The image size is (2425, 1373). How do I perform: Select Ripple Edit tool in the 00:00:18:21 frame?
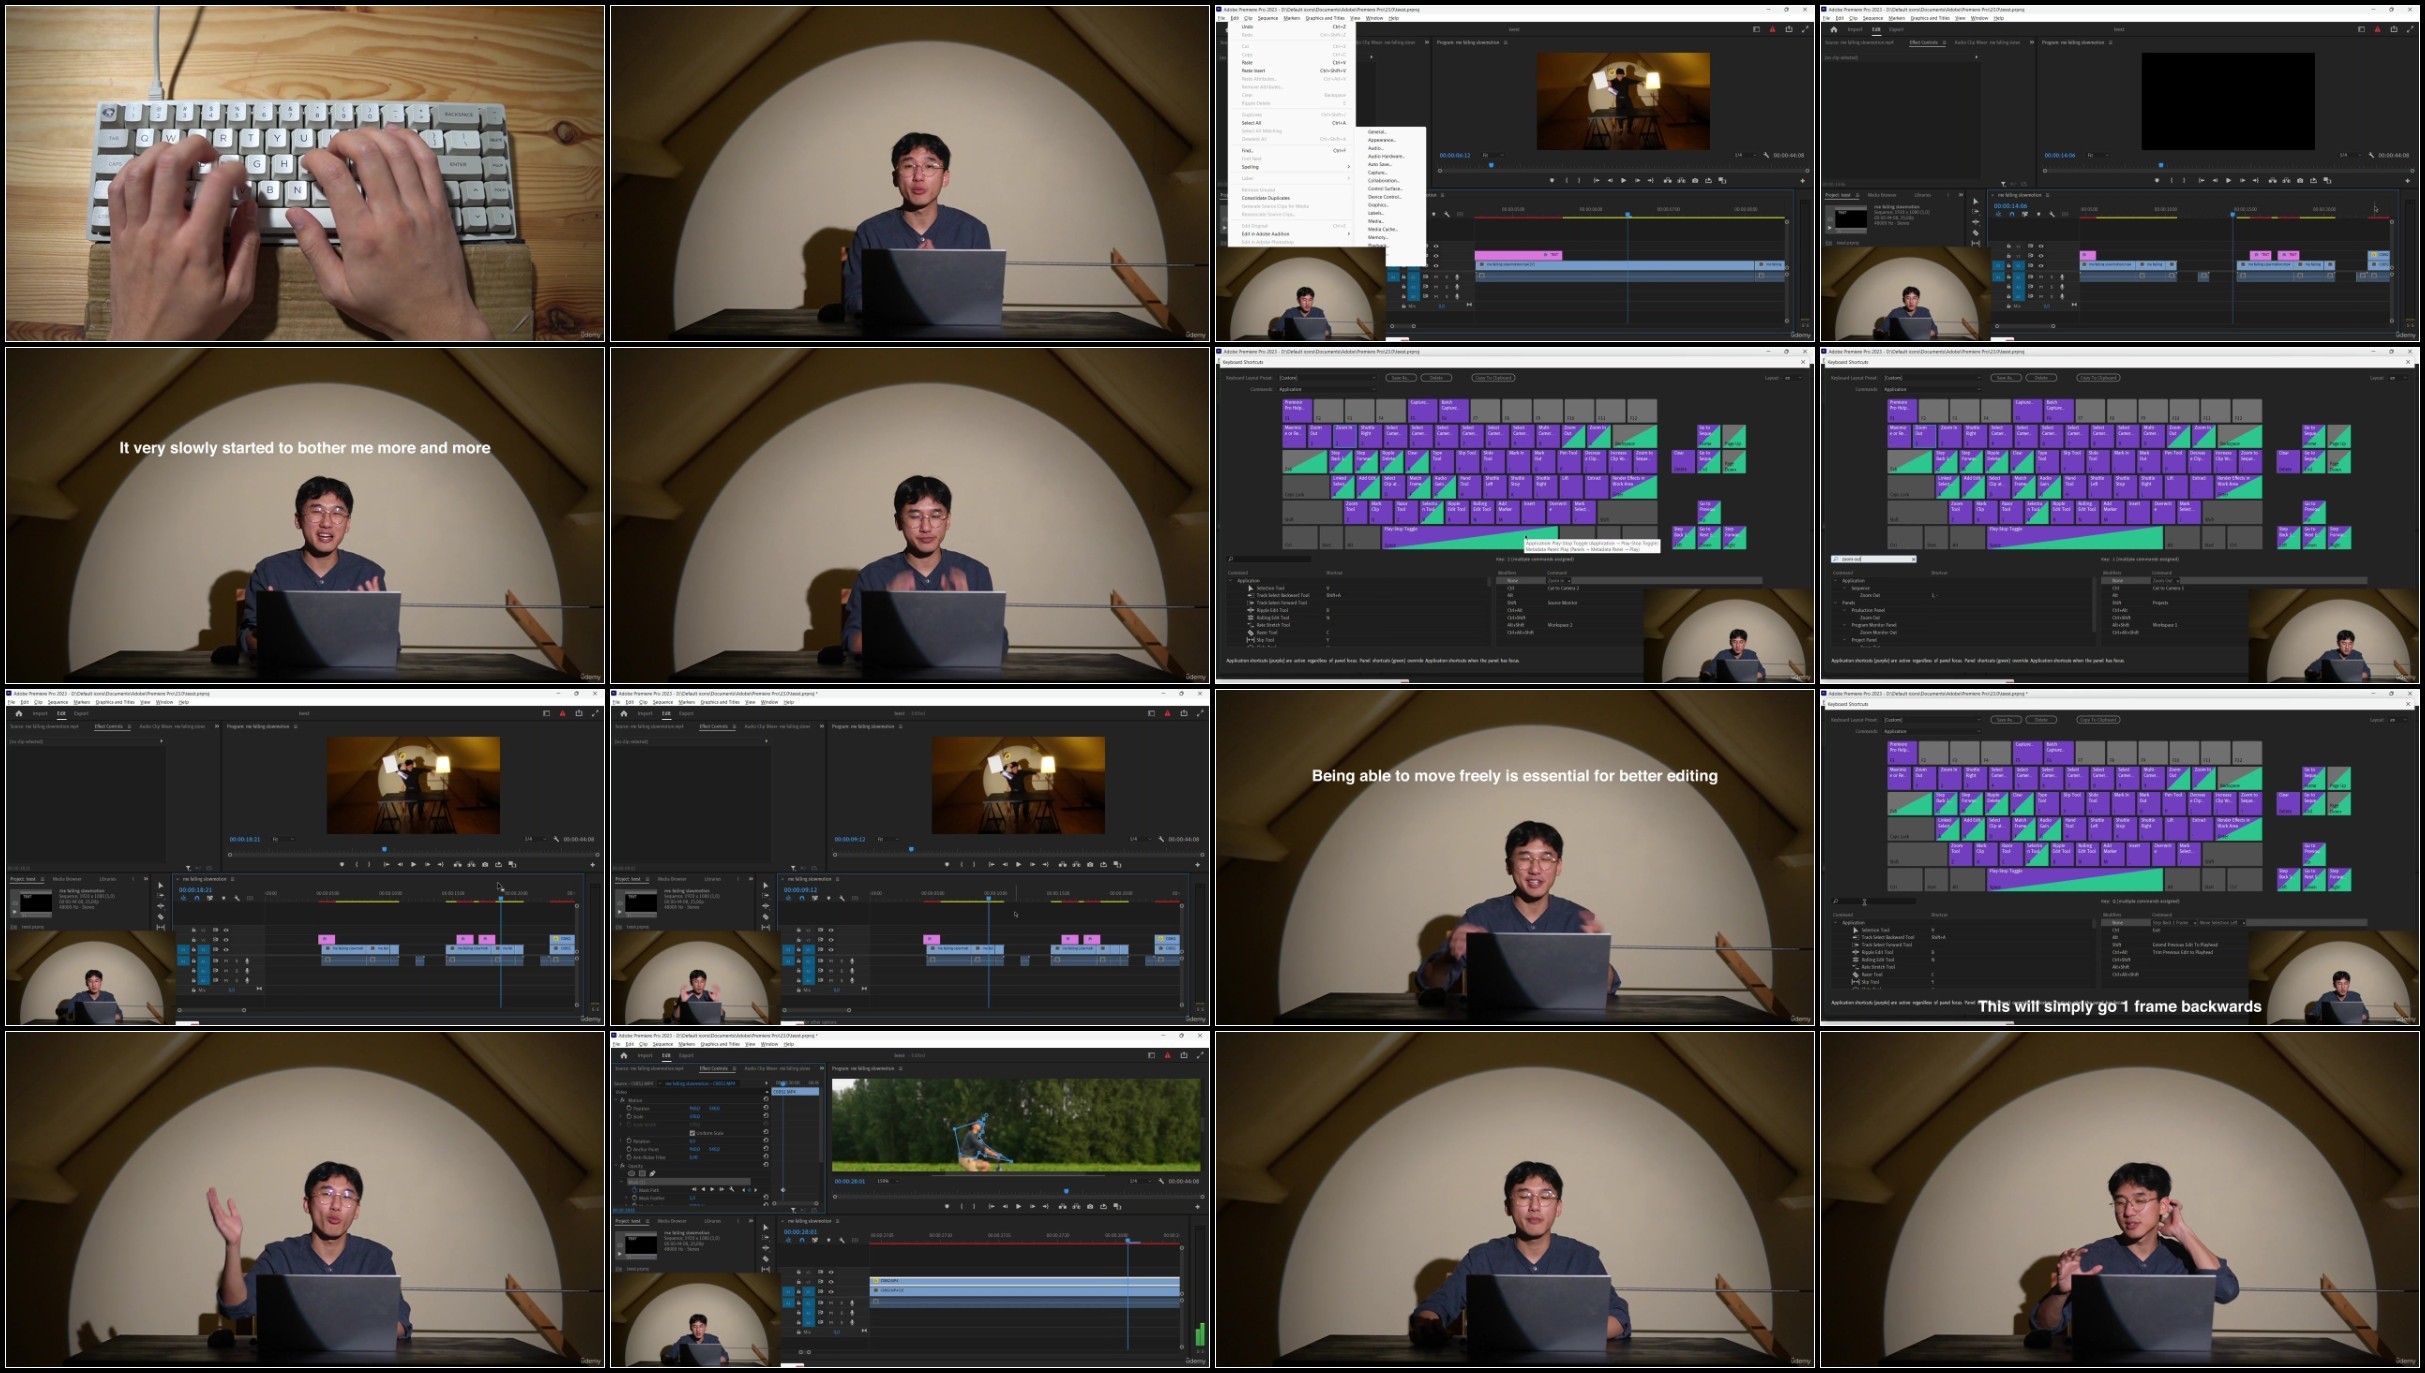click(x=161, y=906)
